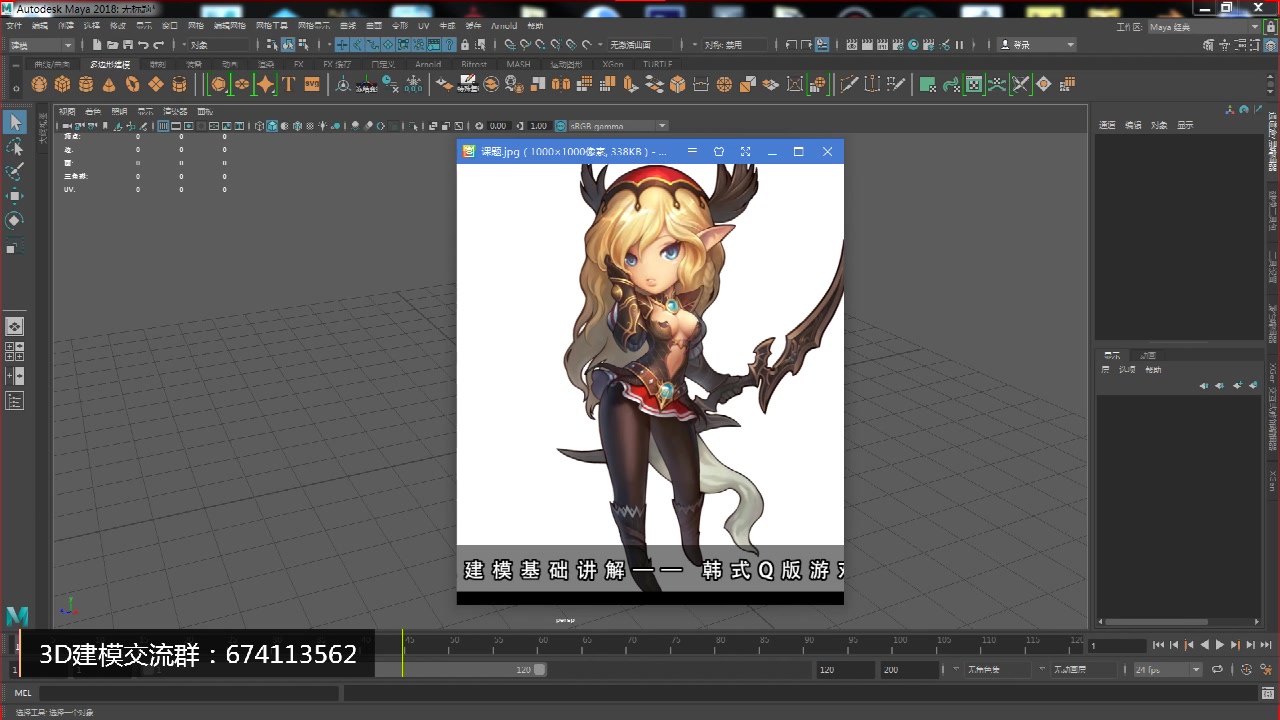Click the gamma value field 1.00
The height and width of the screenshot is (720, 1280).
coord(538,126)
